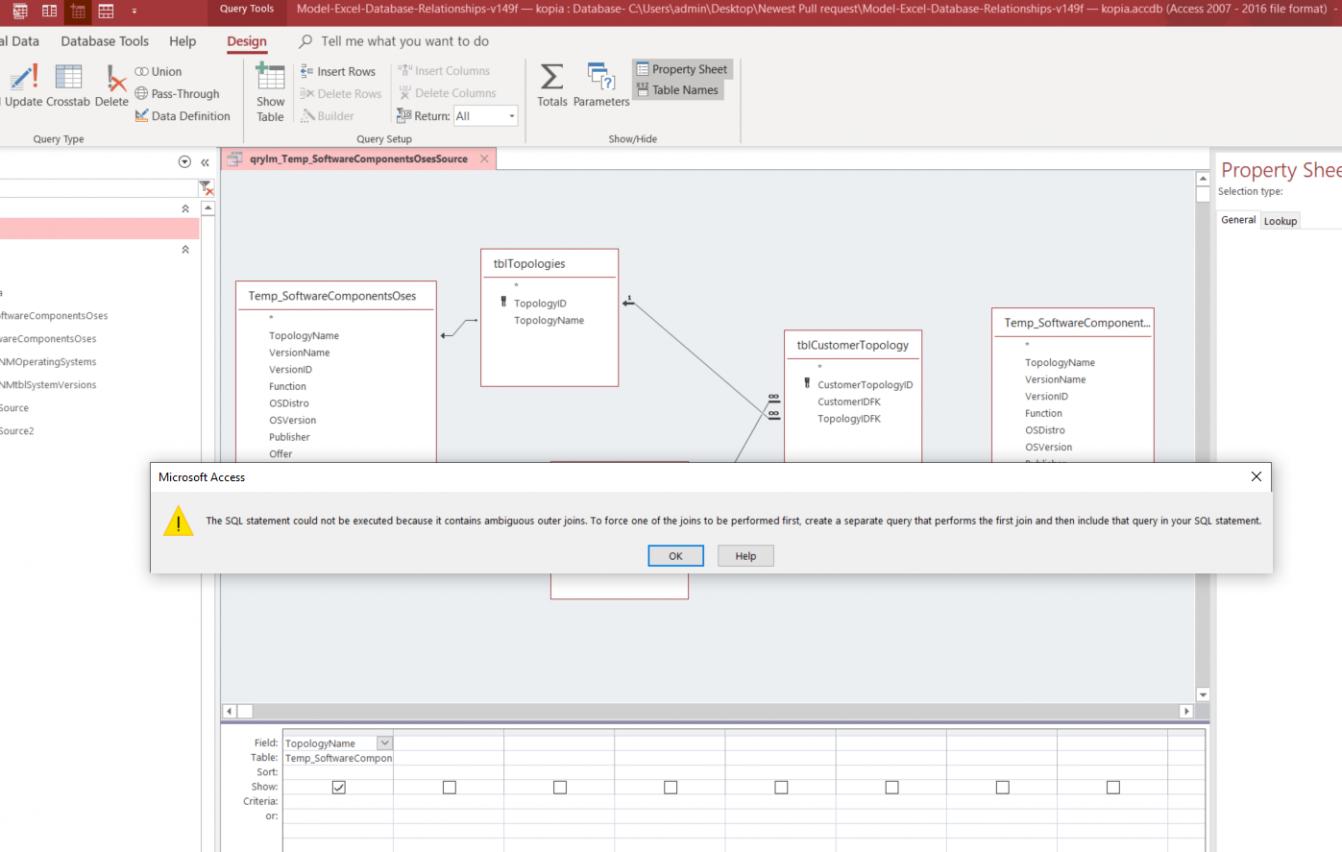The height and width of the screenshot is (852, 1342).
Task: Click the navigation pane search box
Action: click(x=98, y=188)
